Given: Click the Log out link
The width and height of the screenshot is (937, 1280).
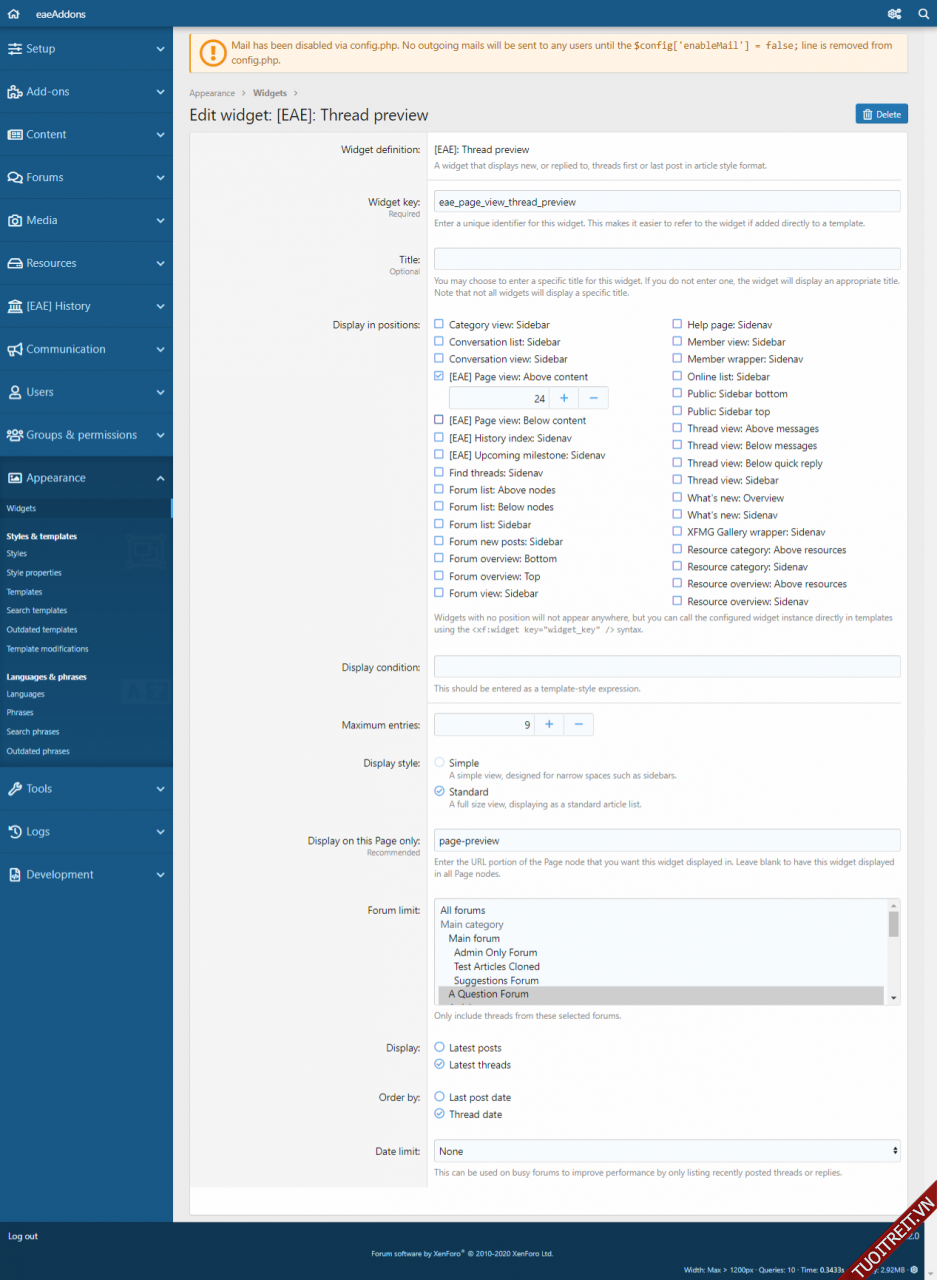Looking at the screenshot, I should point(23,1236).
